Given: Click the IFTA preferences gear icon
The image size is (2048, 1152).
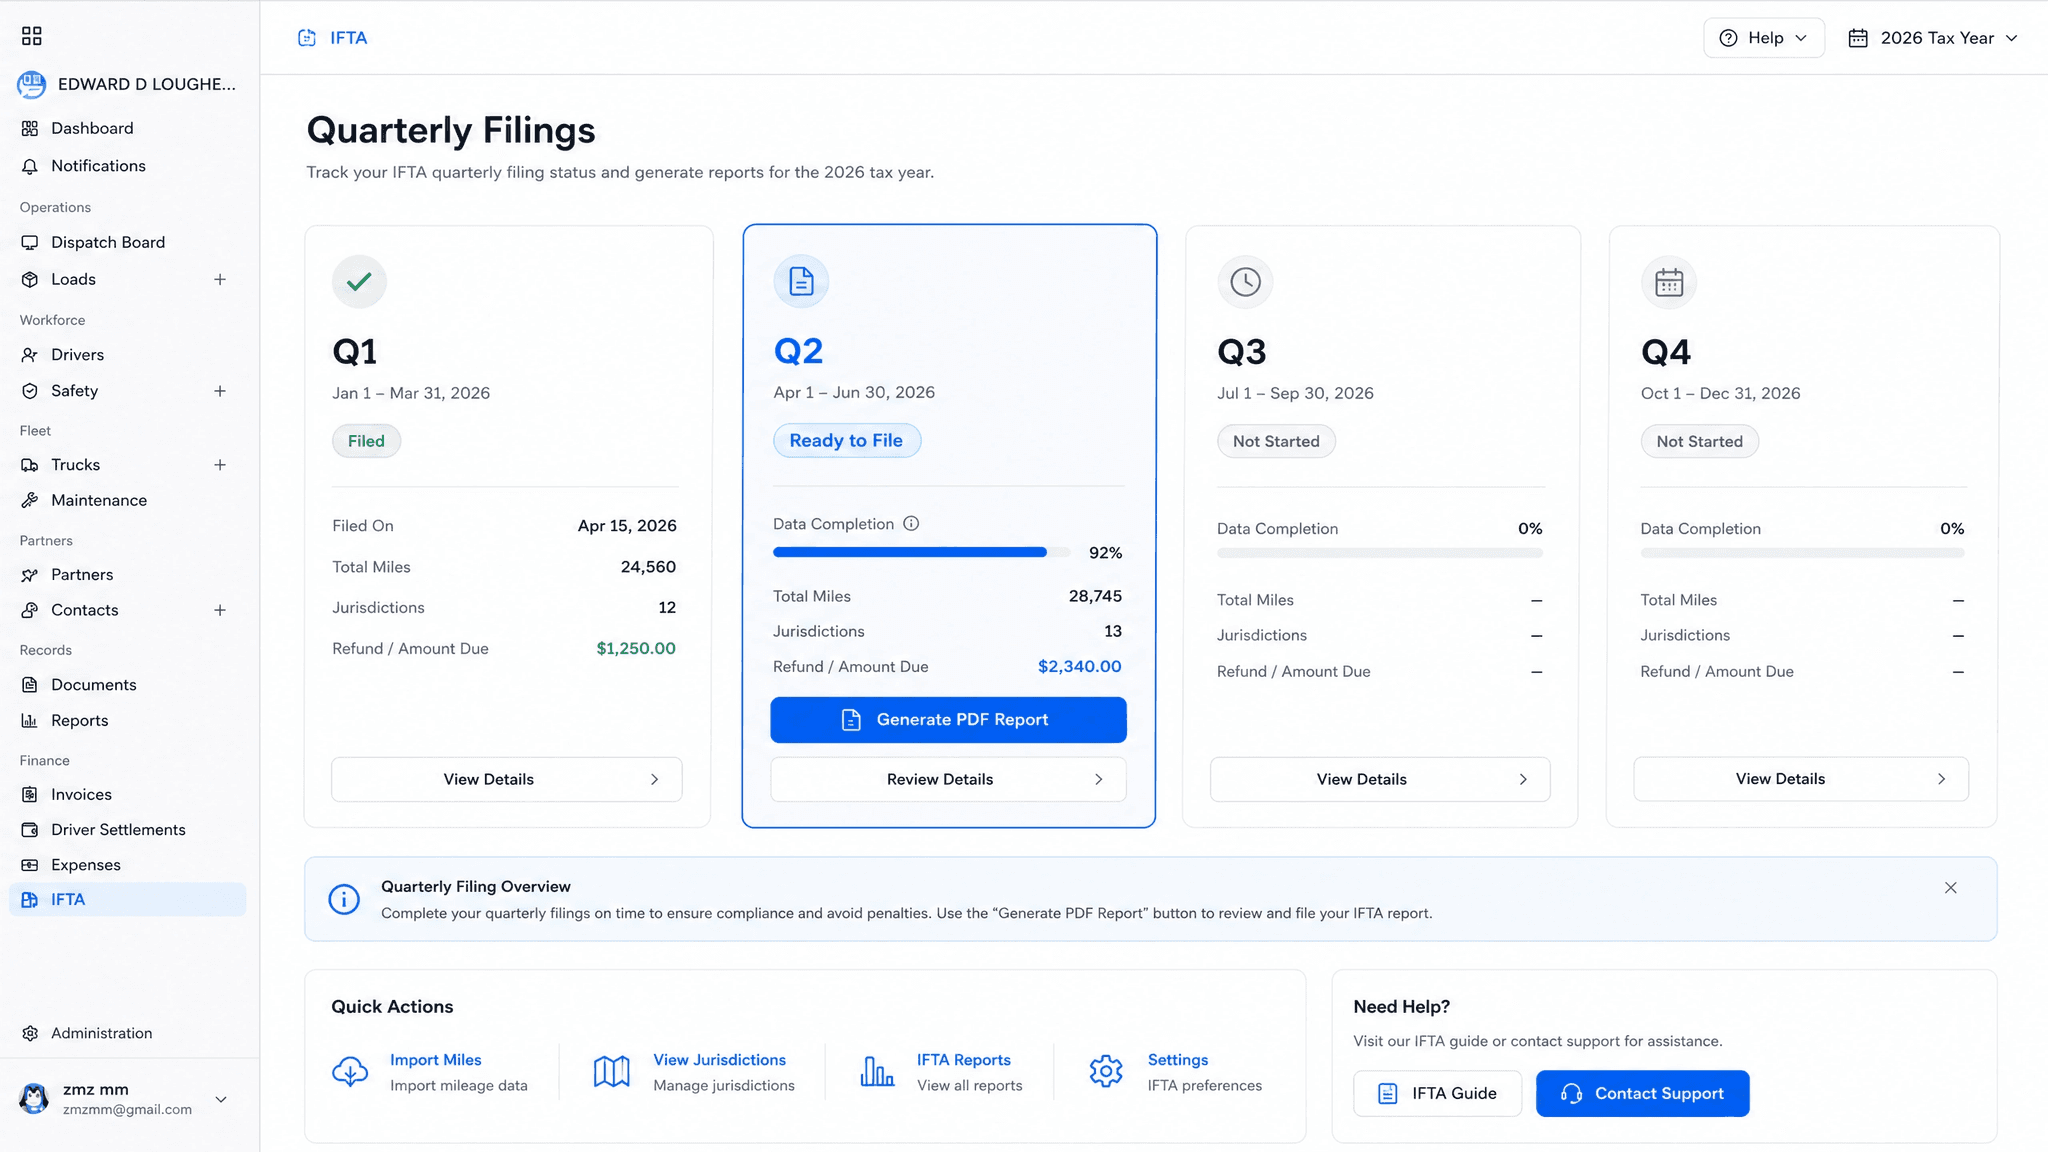Looking at the screenshot, I should (x=1106, y=1072).
